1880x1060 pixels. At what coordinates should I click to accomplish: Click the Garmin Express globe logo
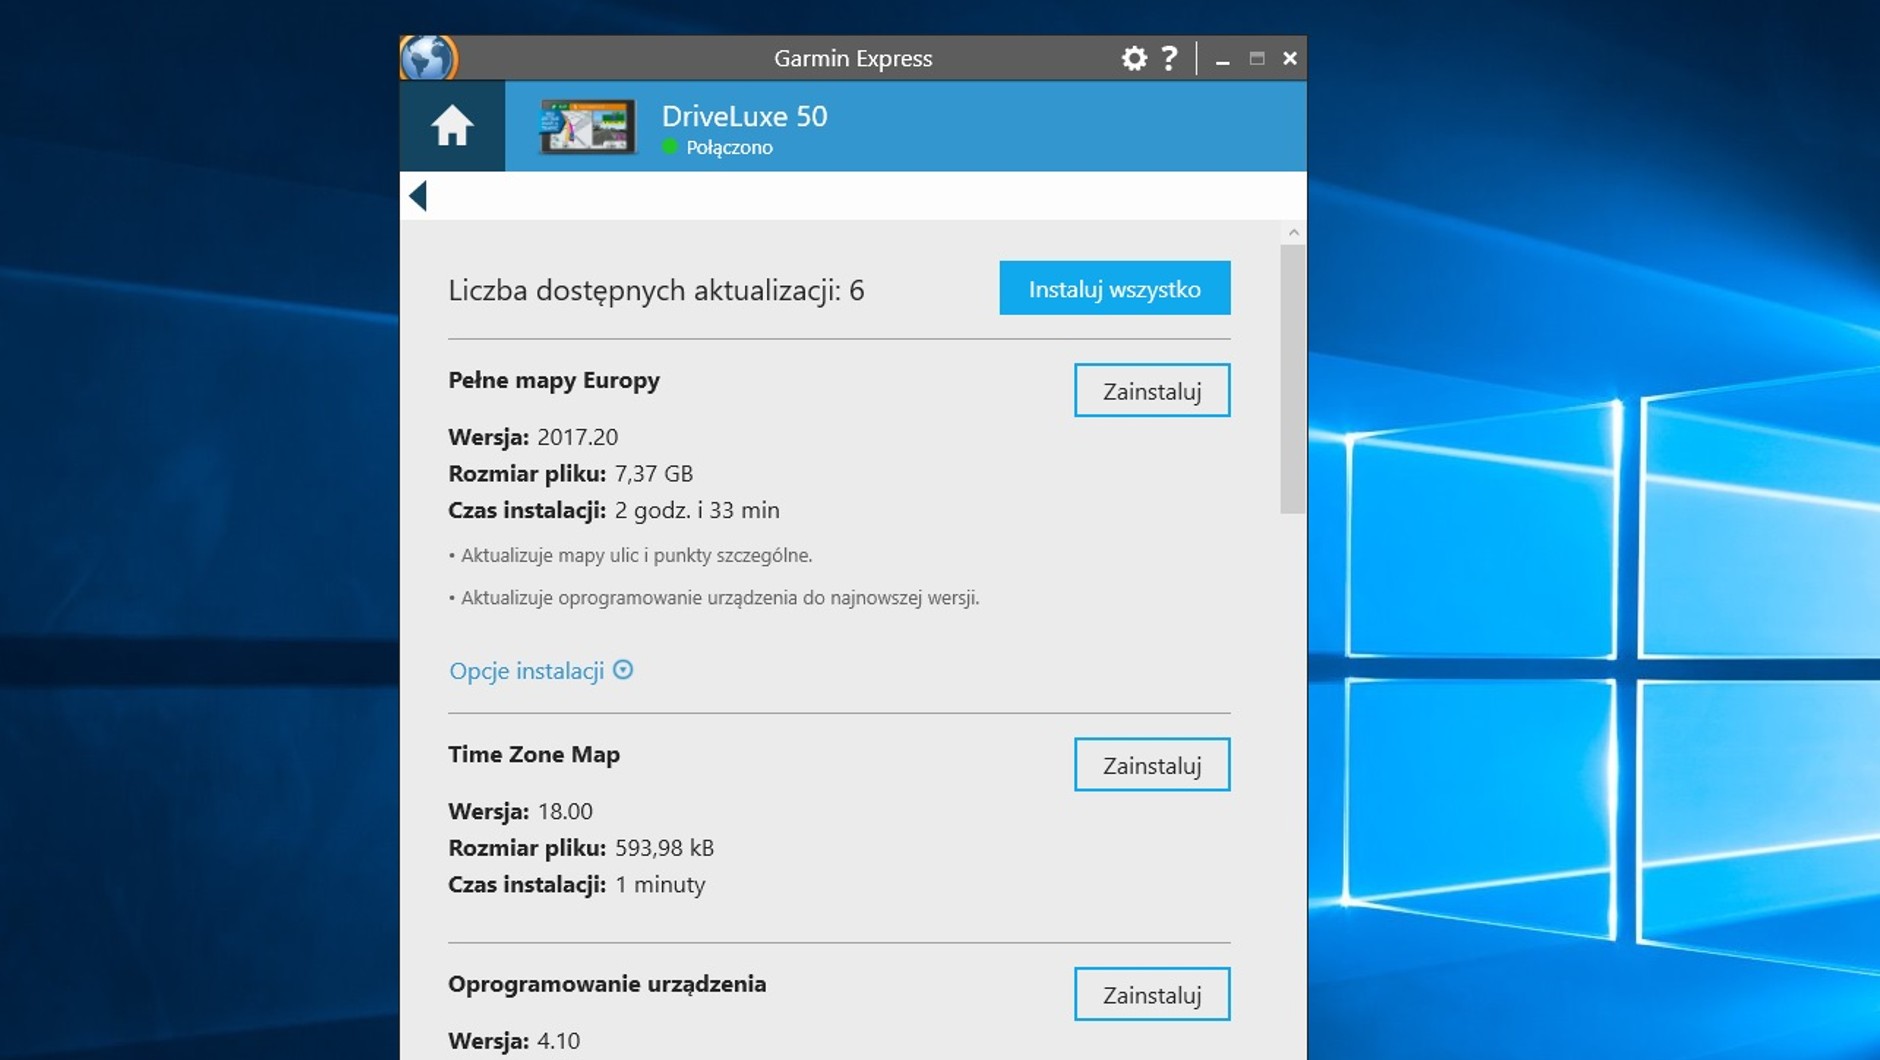(428, 58)
